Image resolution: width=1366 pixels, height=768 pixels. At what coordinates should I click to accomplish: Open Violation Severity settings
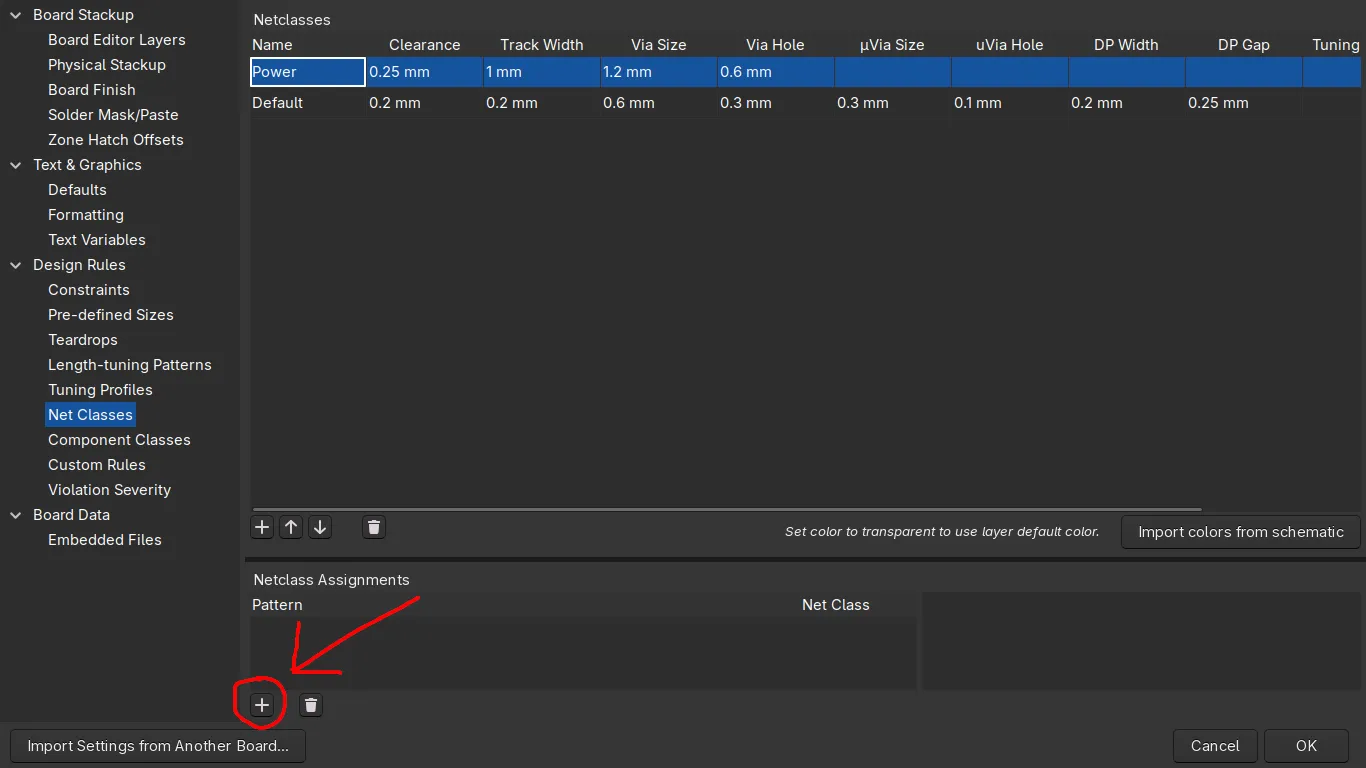[110, 490]
